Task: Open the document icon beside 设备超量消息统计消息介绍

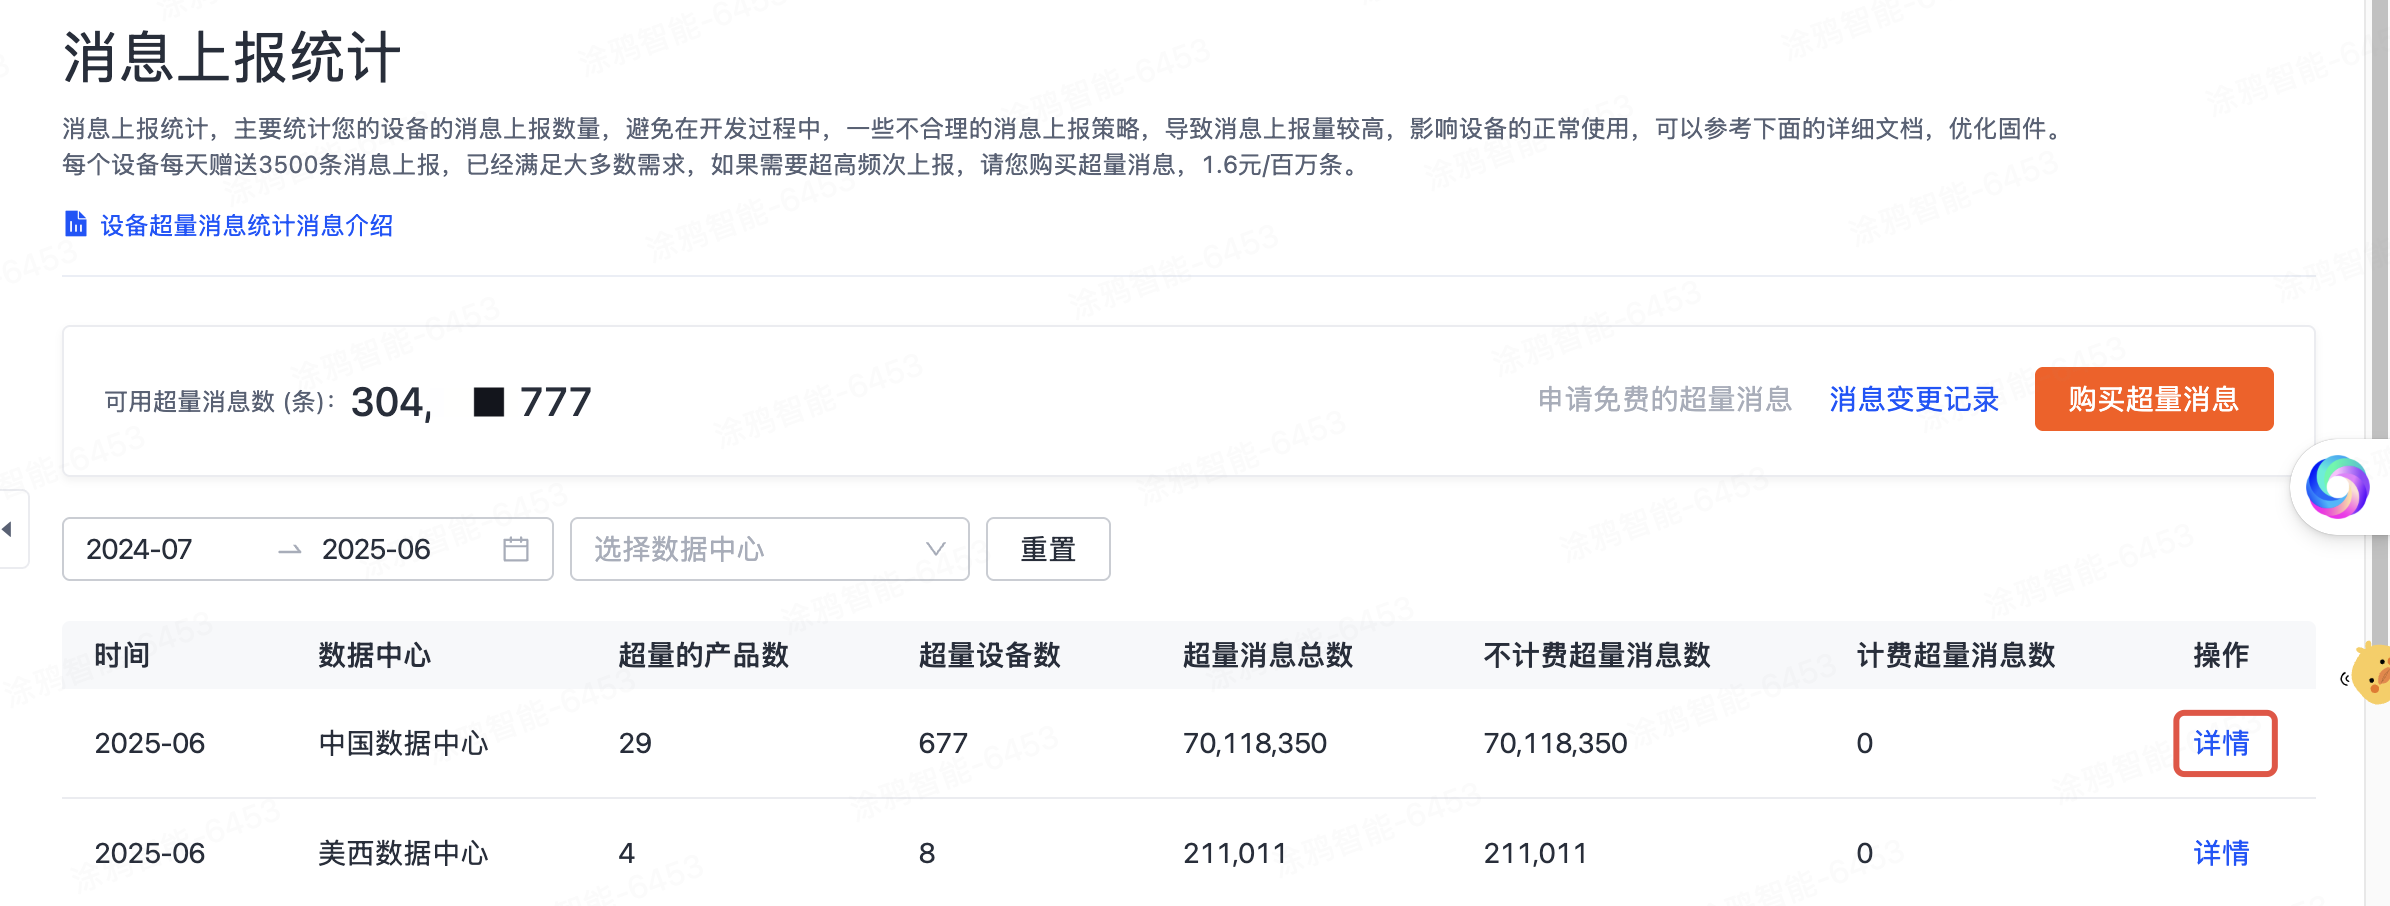Action: pos(76,224)
